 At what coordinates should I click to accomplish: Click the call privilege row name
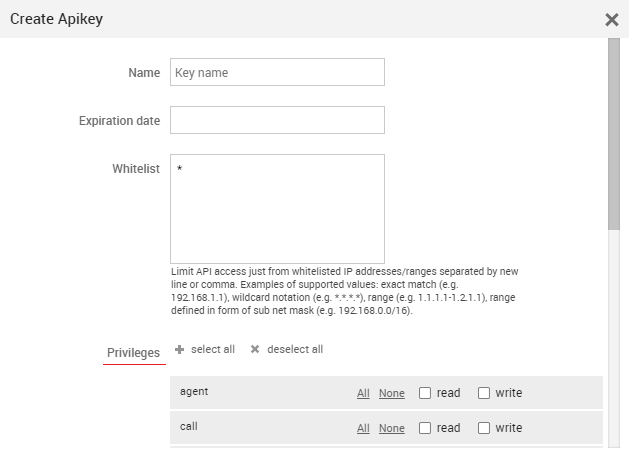click(189, 426)
